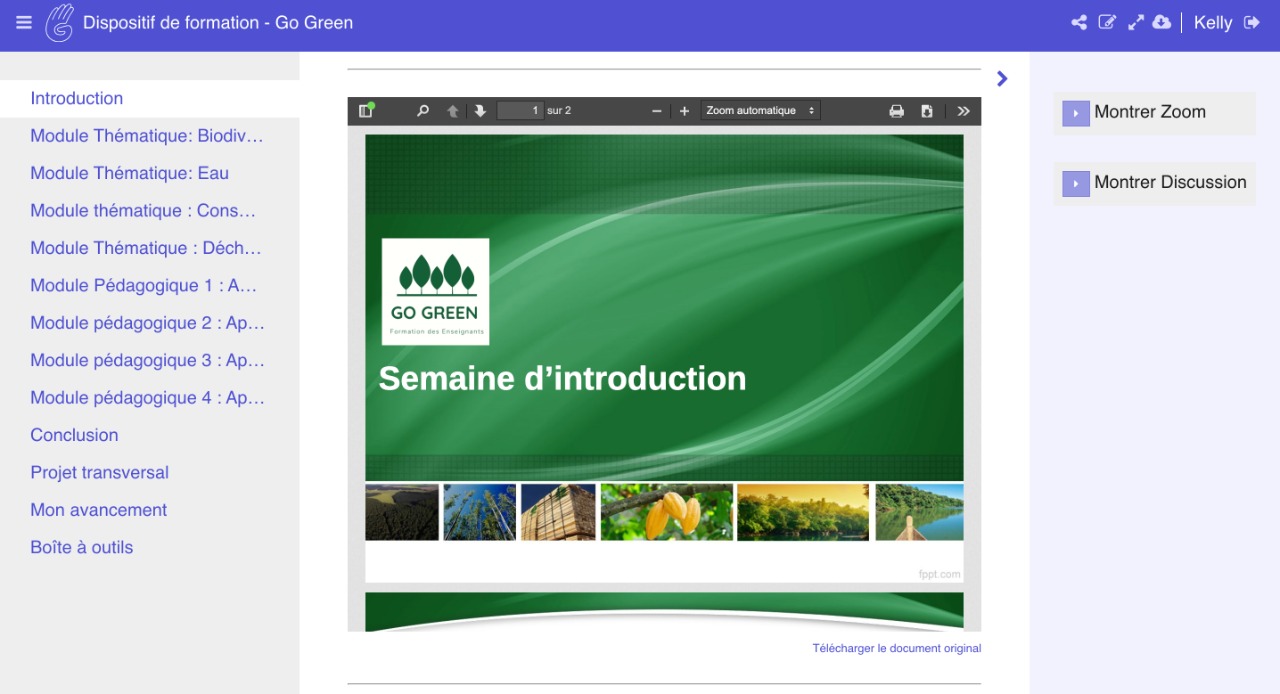Show the Montrer Zoom panel
Image resolution: width=1280 pixels, height=694 pixels.
[1155, 113]
